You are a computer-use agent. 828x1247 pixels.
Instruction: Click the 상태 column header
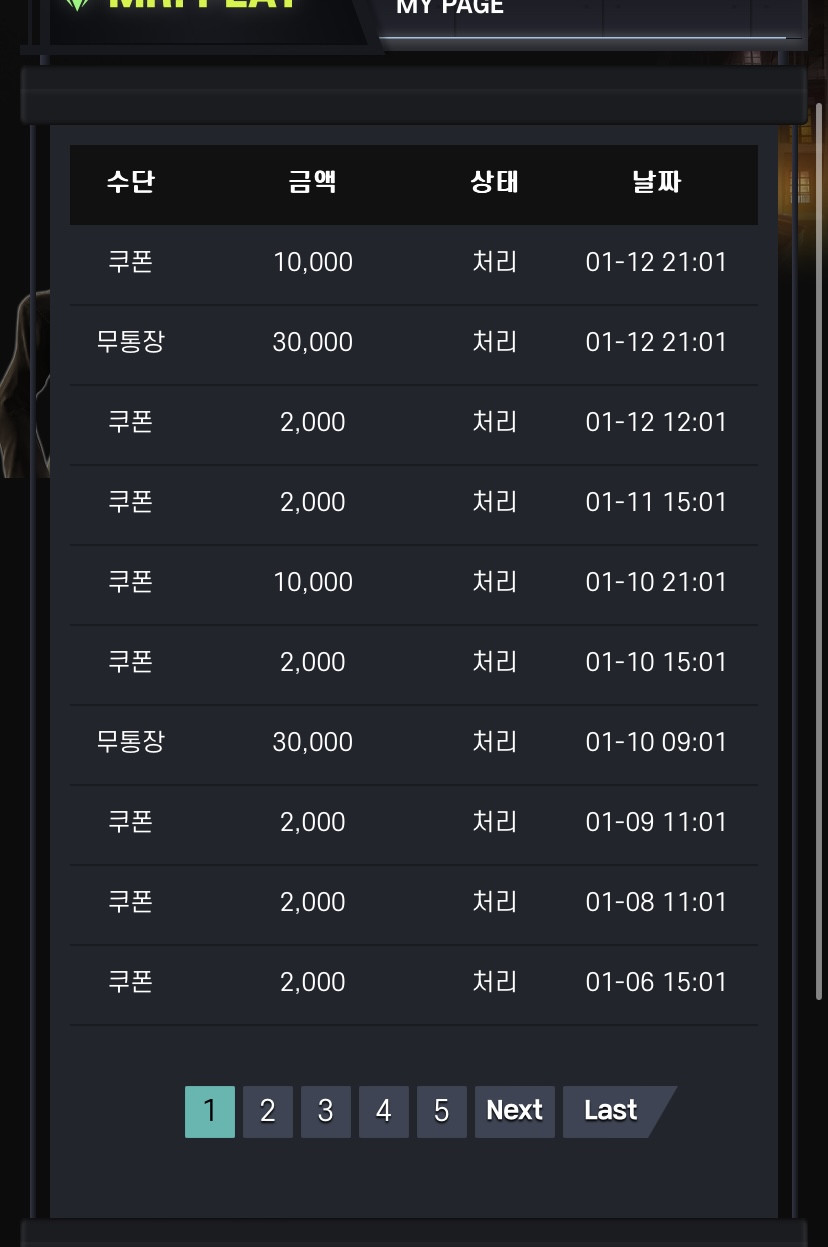495,182
